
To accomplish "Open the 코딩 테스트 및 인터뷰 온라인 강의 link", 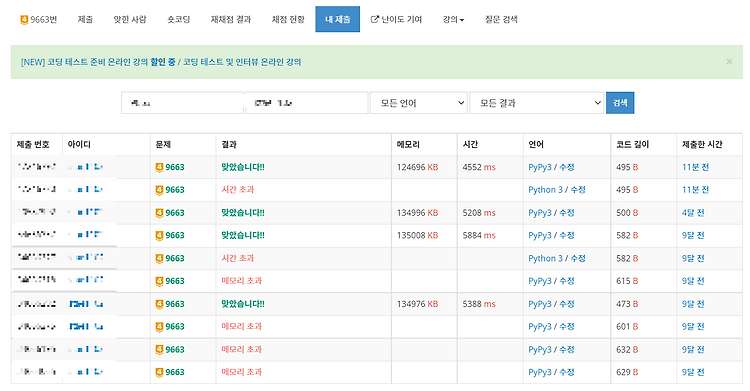I will tap(242, 62).
